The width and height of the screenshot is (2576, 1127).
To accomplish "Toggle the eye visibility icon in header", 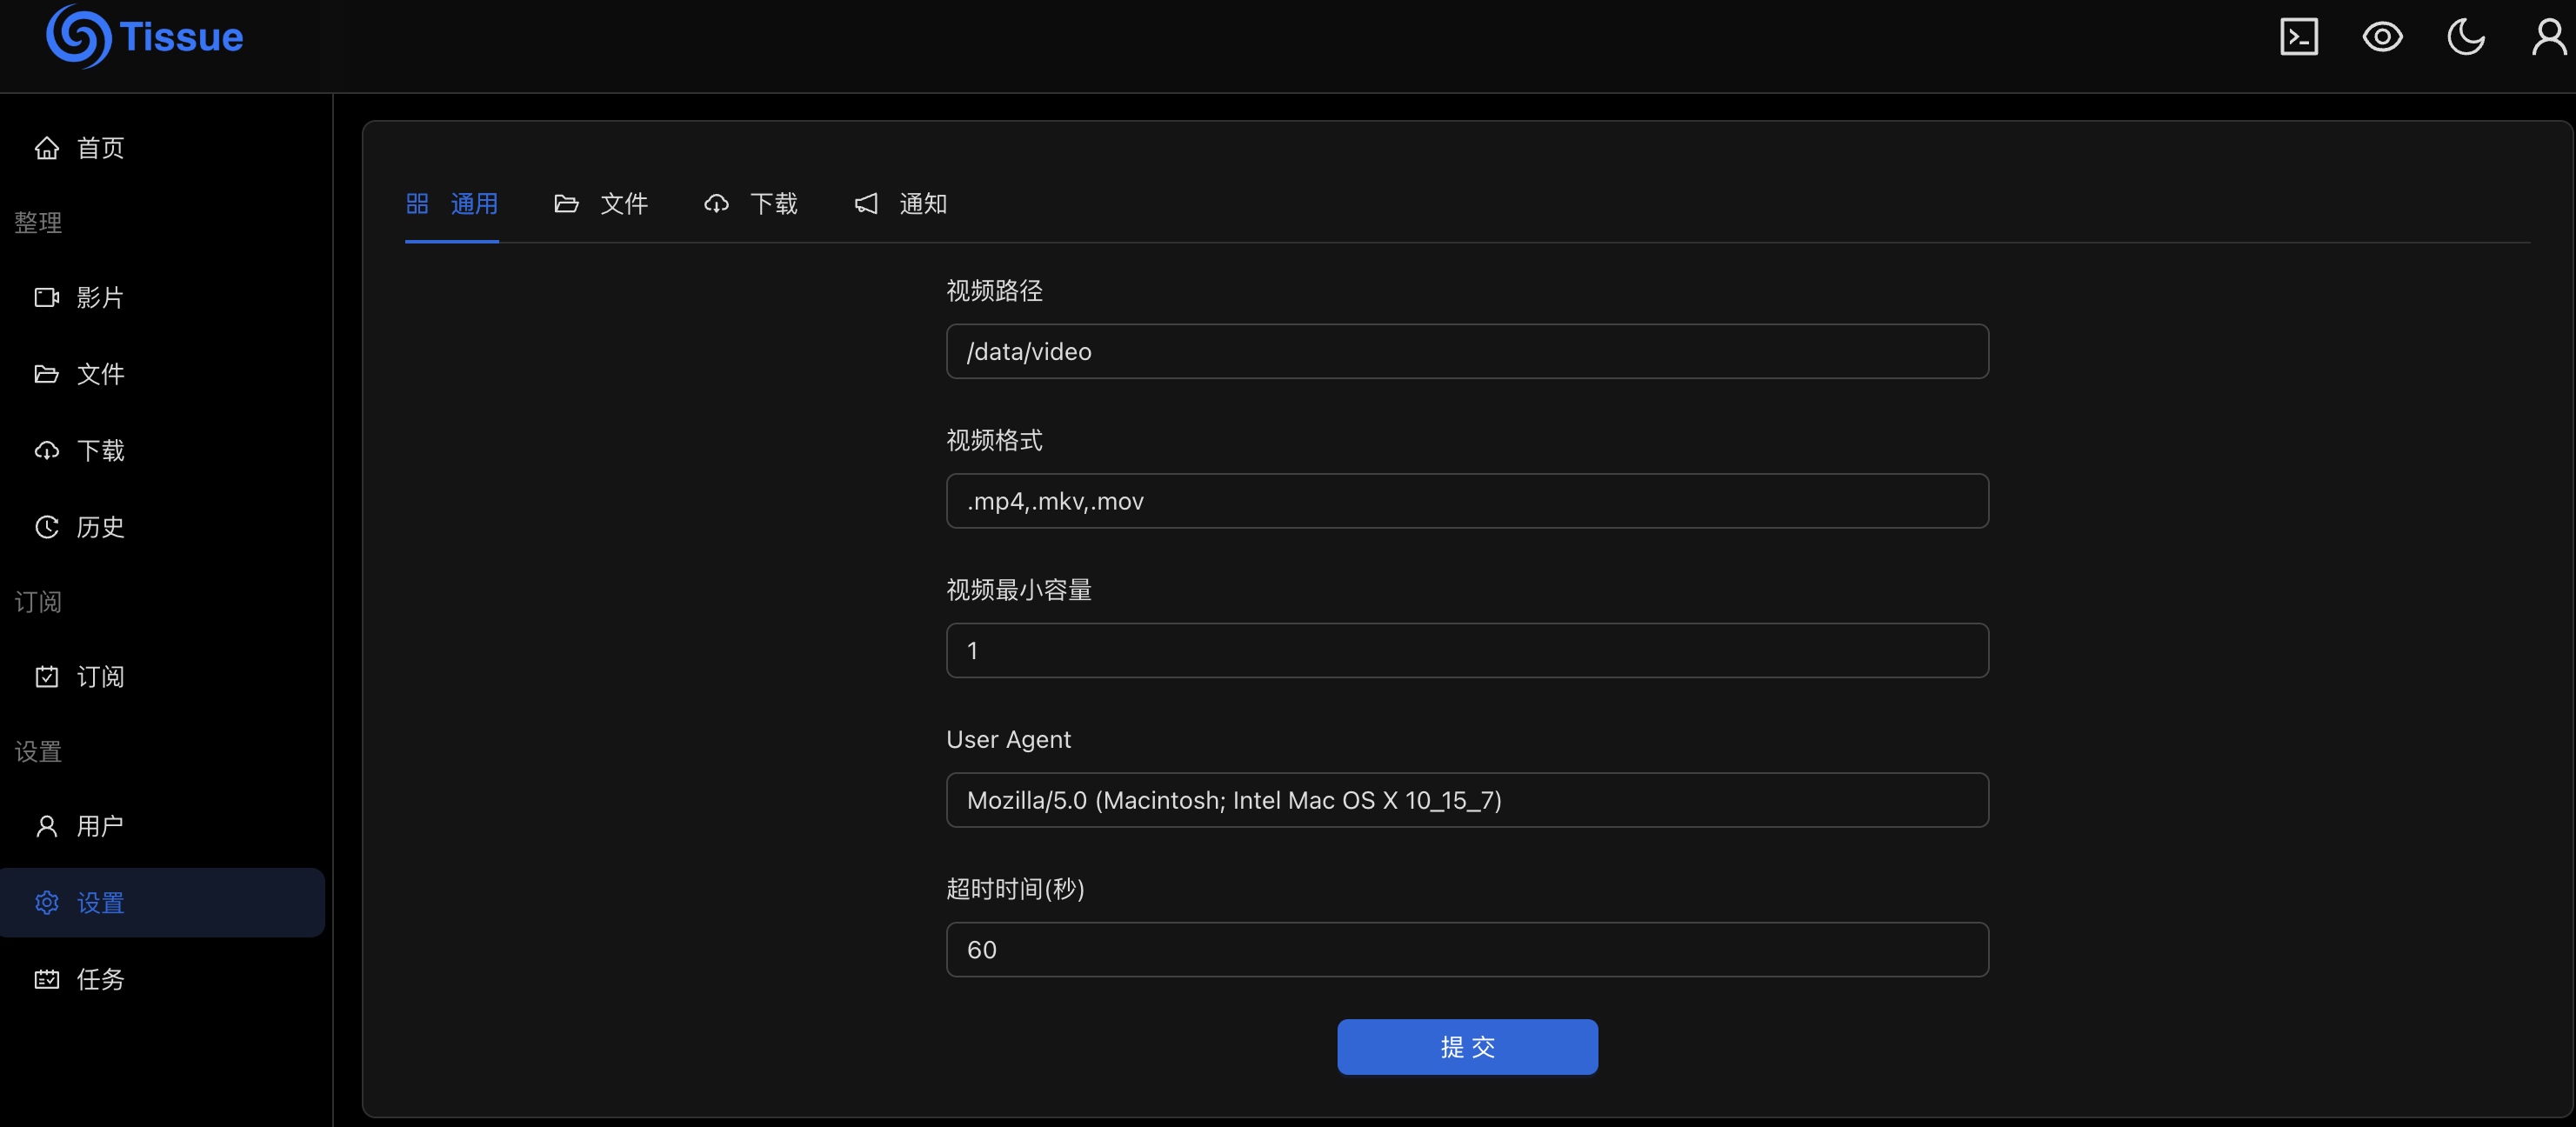I will [2382, 37].
